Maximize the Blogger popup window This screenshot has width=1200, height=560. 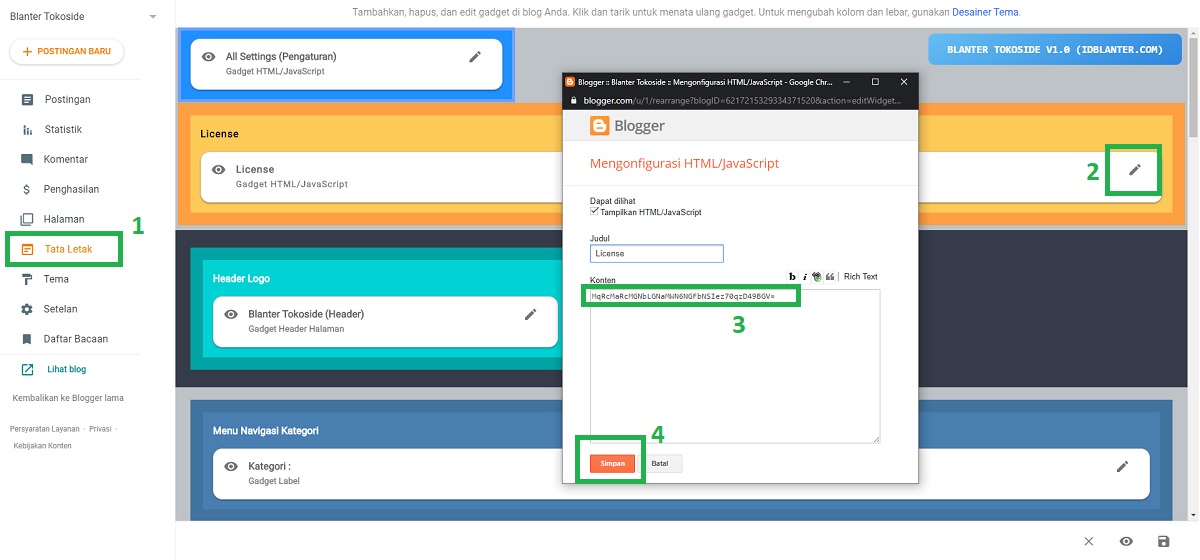point(875,82)
